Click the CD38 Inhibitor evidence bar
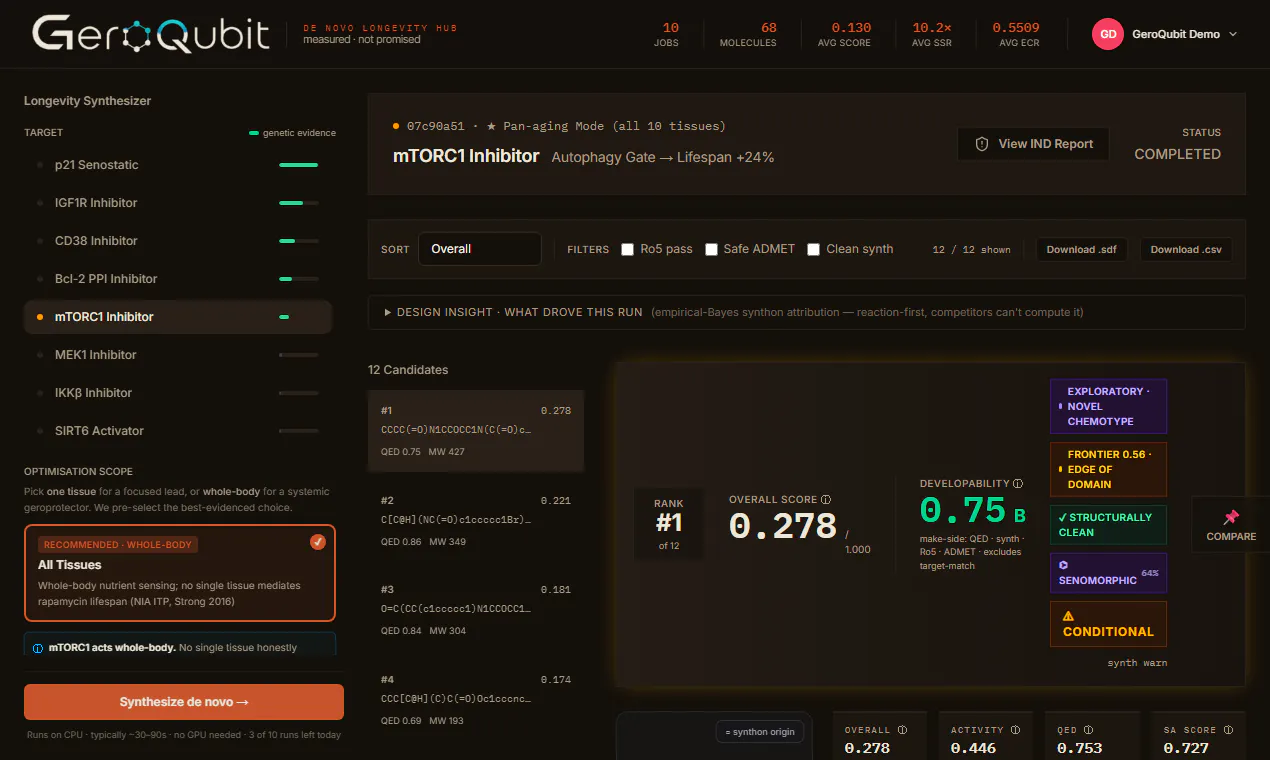The image size is (1270, 760). tap(299, 241)
